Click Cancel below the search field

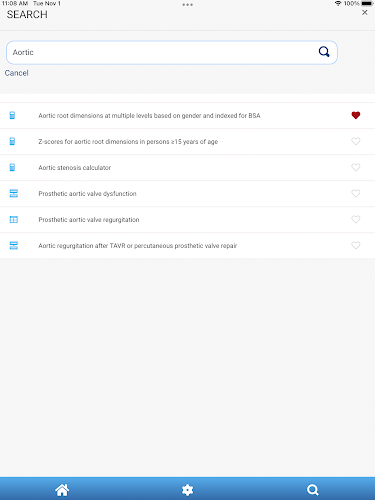tap(16, 73)
